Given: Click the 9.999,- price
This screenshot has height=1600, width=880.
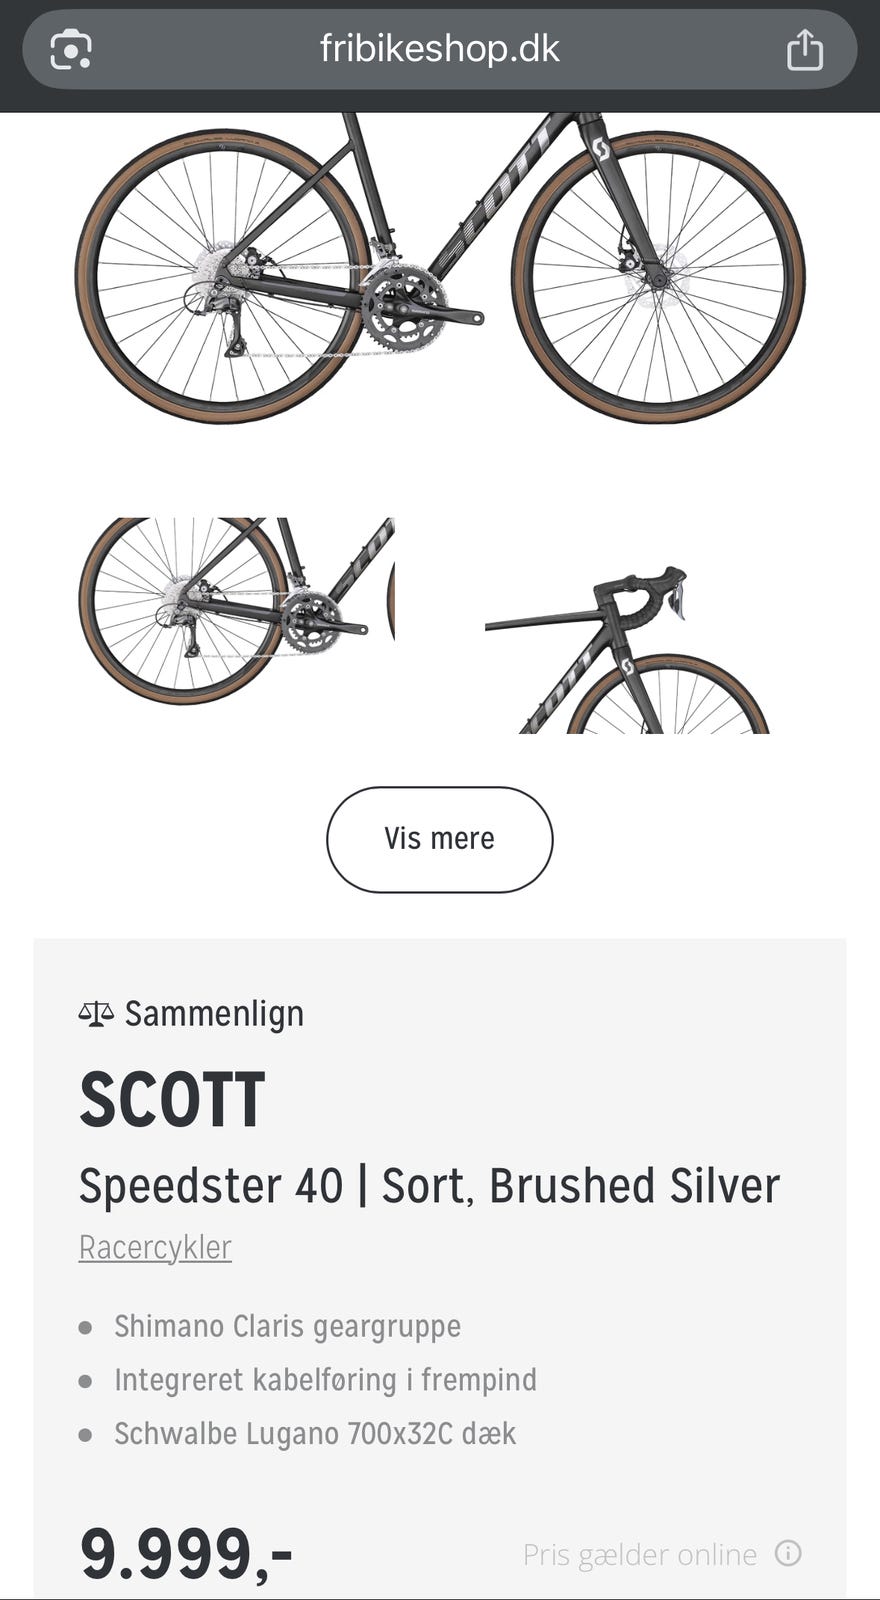Looking at the screenshot, I should (x=186, y=1553).
